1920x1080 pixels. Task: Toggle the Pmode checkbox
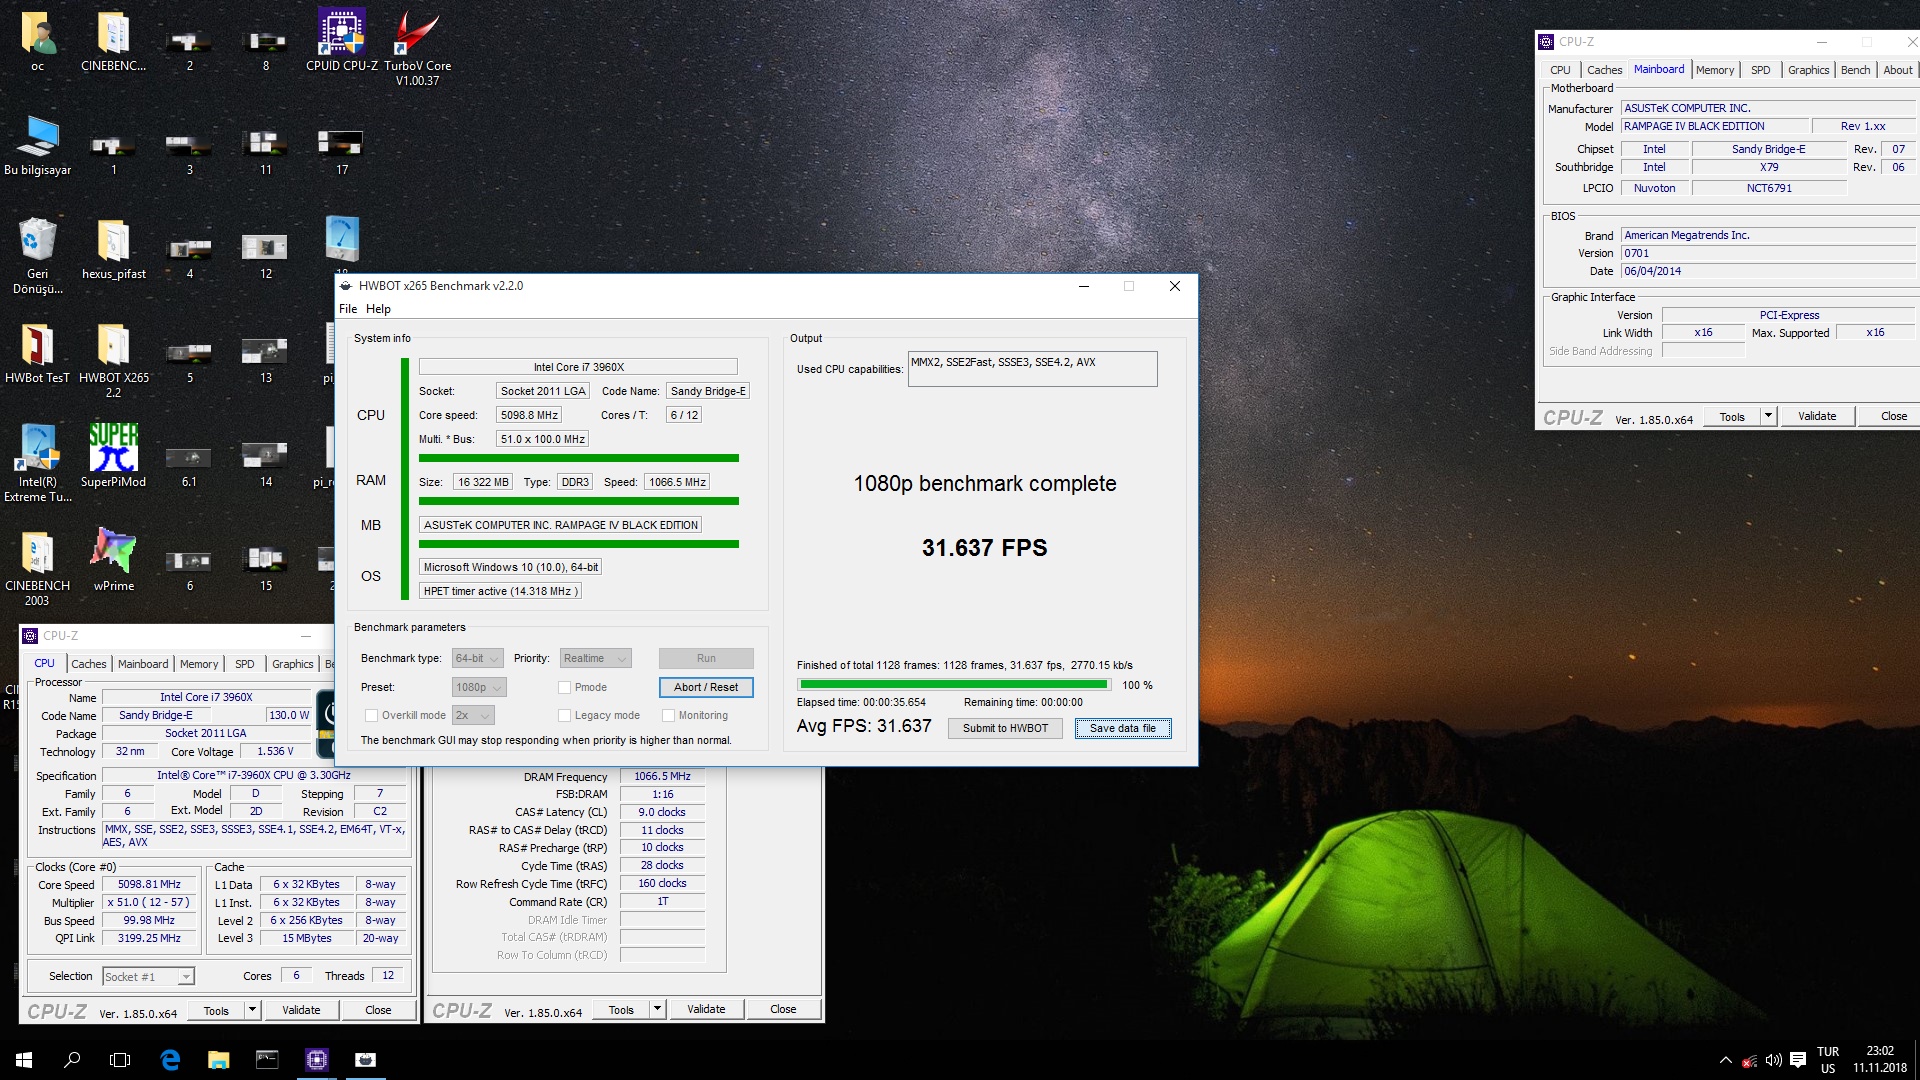(565, 688)
